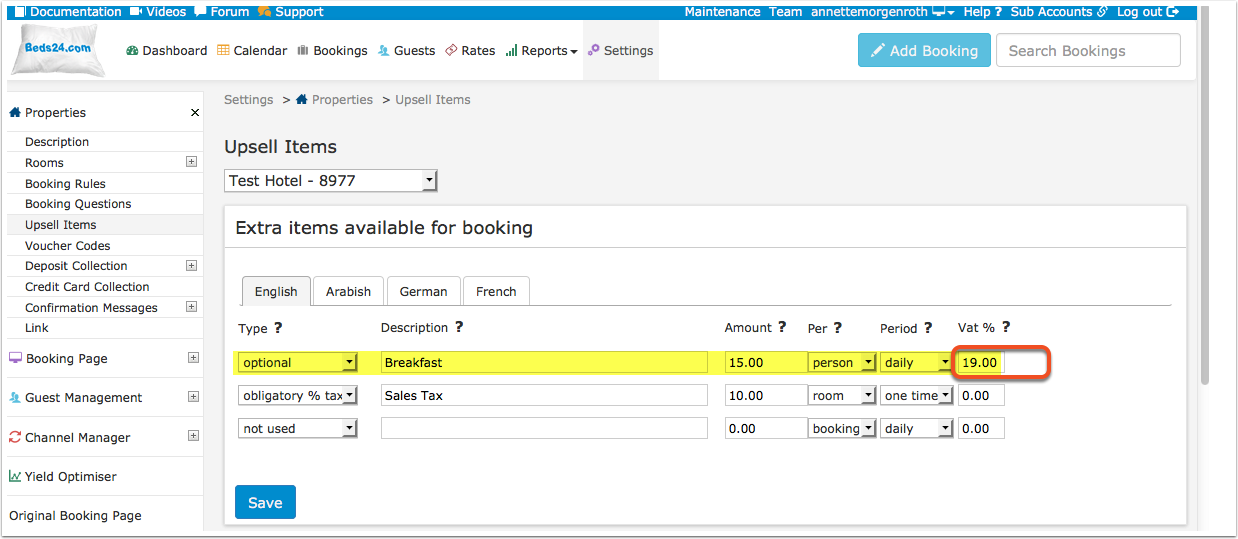Viewport: 1238px width, 539px height.
Task: Open the 'person' per dropdown
Action: [842, 363]
